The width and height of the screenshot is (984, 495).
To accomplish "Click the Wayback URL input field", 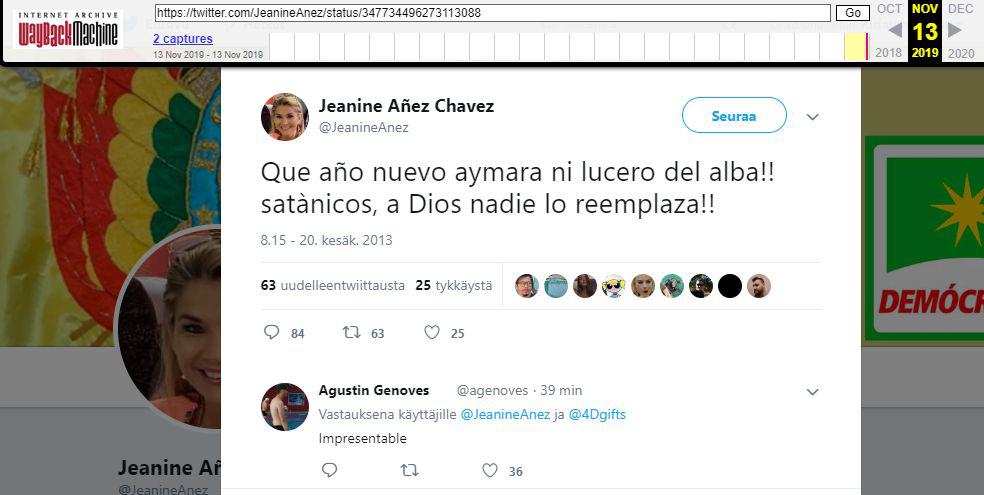I will point(493,13).
